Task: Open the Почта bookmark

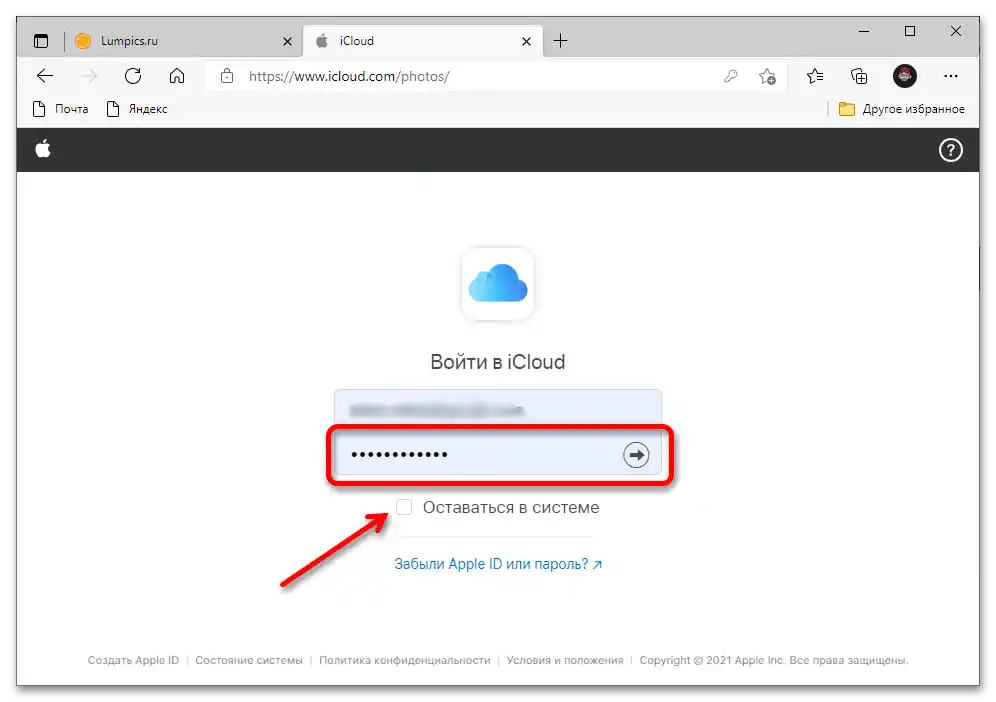Action: 60,109
